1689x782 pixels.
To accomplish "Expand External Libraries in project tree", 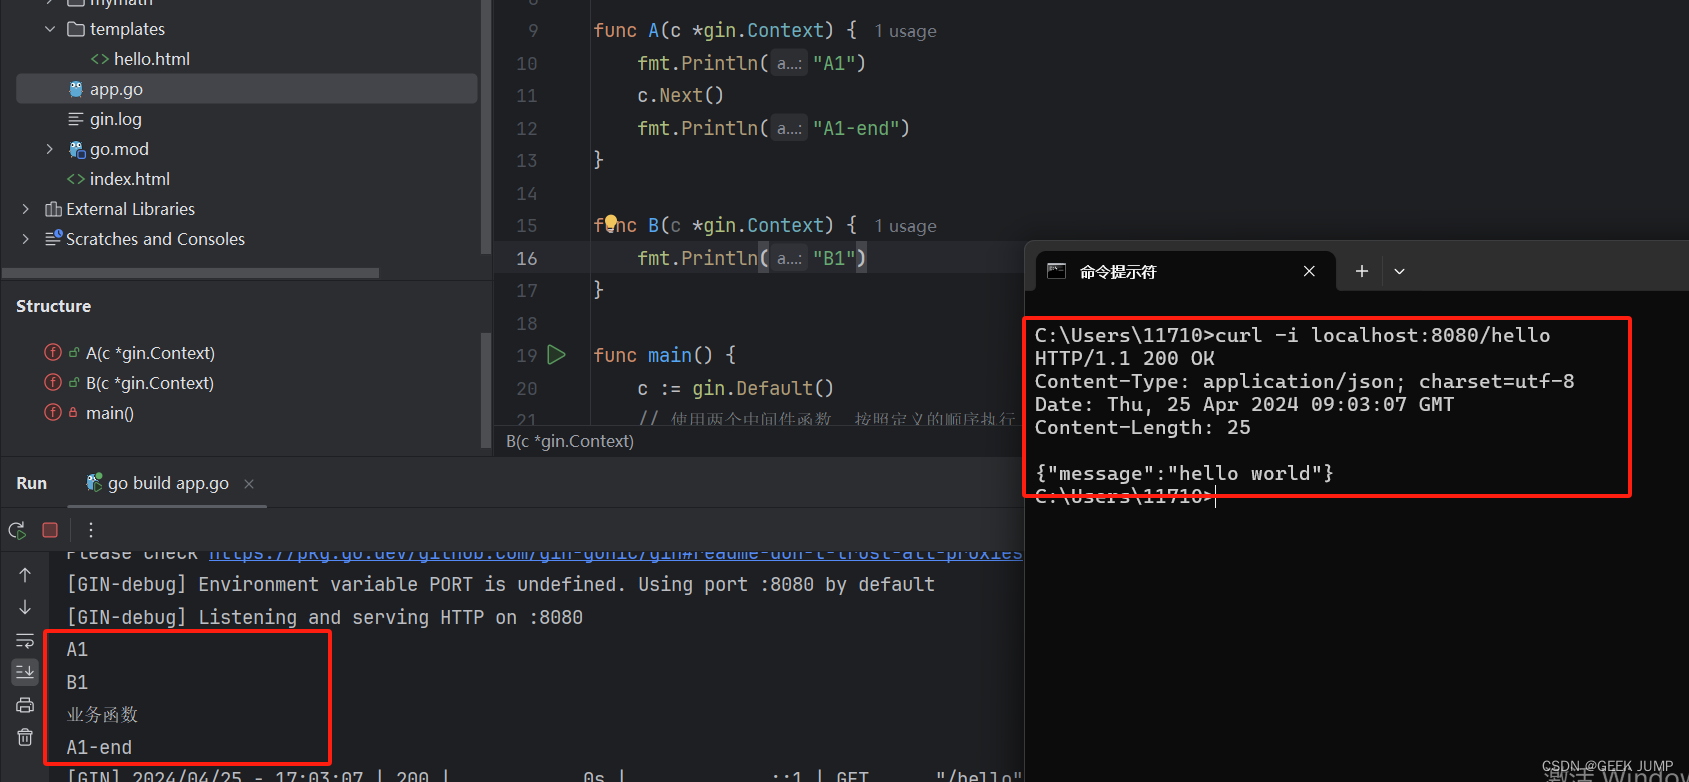I will tap(26, 209).
